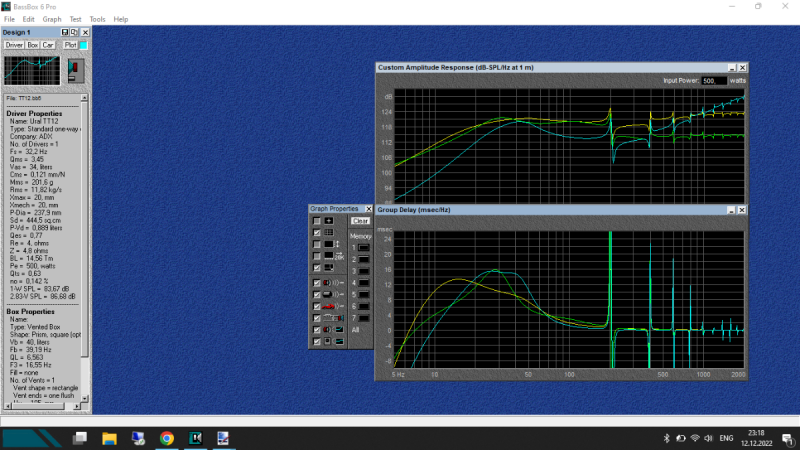
Task: Click the Input Power field showing 500
Action: point(714,80)
